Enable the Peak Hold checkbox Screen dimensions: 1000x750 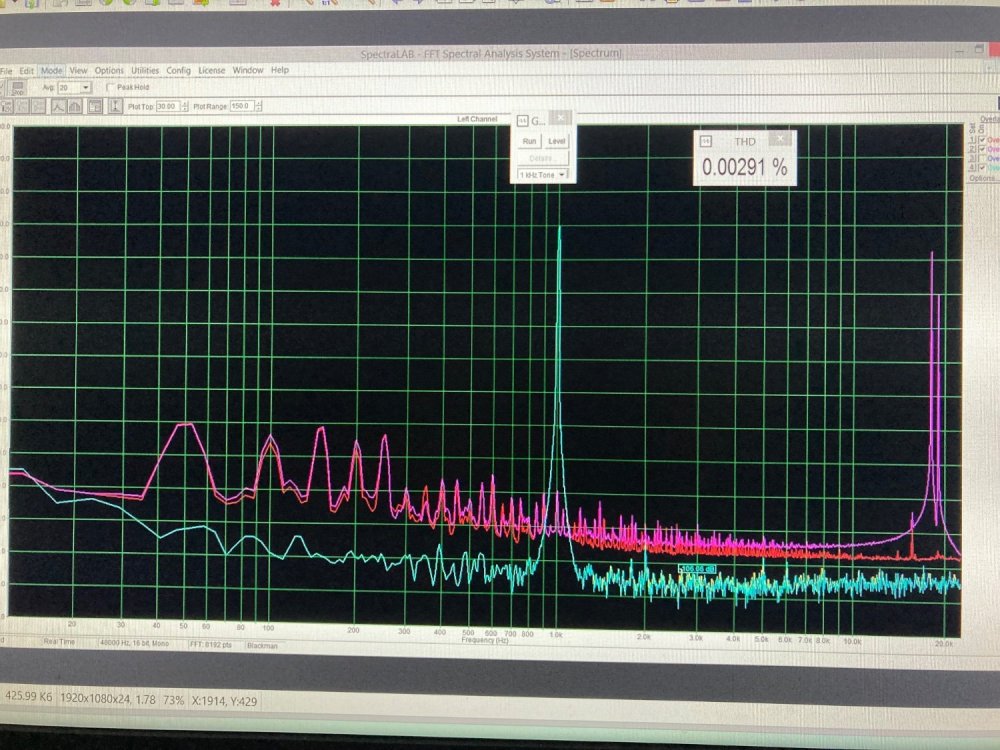coord(110,88)
